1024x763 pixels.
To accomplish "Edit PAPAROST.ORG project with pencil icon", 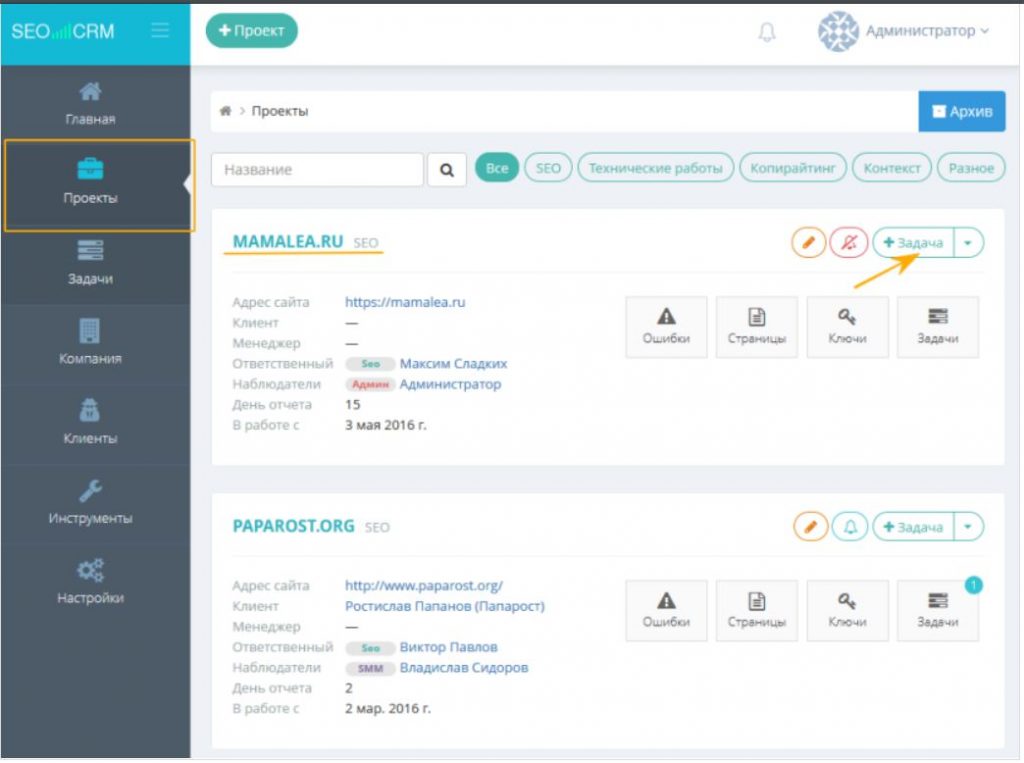I will pos(810,527).
